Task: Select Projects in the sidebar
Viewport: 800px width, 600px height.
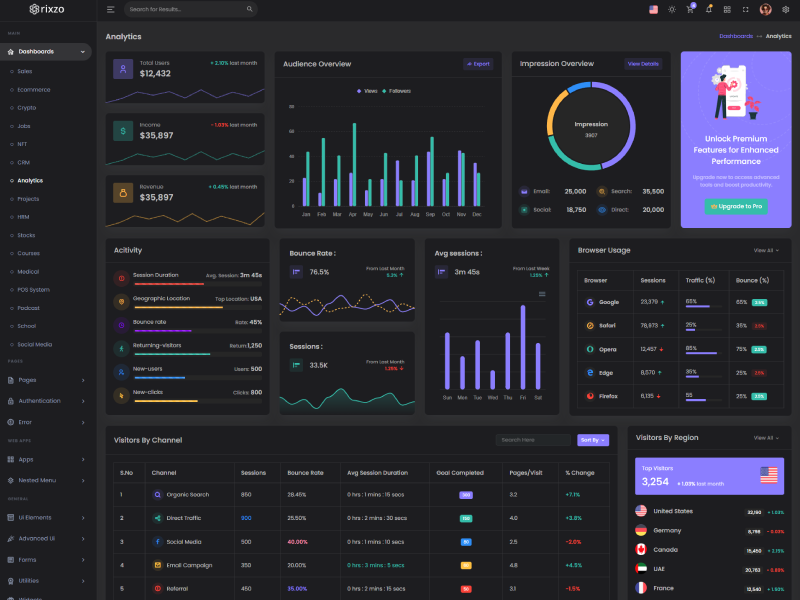Action: pos(28,199)
